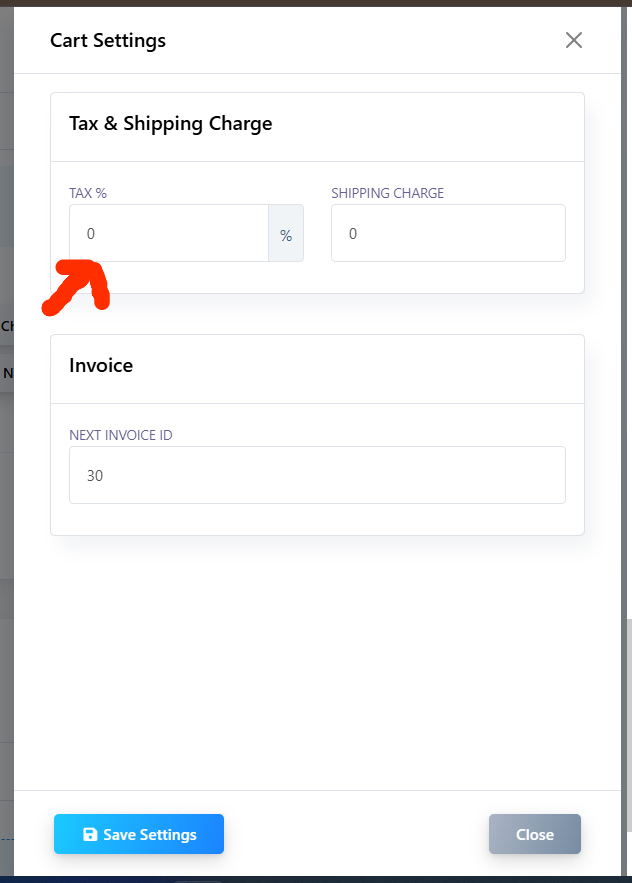Click the floppy disk icon on Save Settings

coord(90,834)
